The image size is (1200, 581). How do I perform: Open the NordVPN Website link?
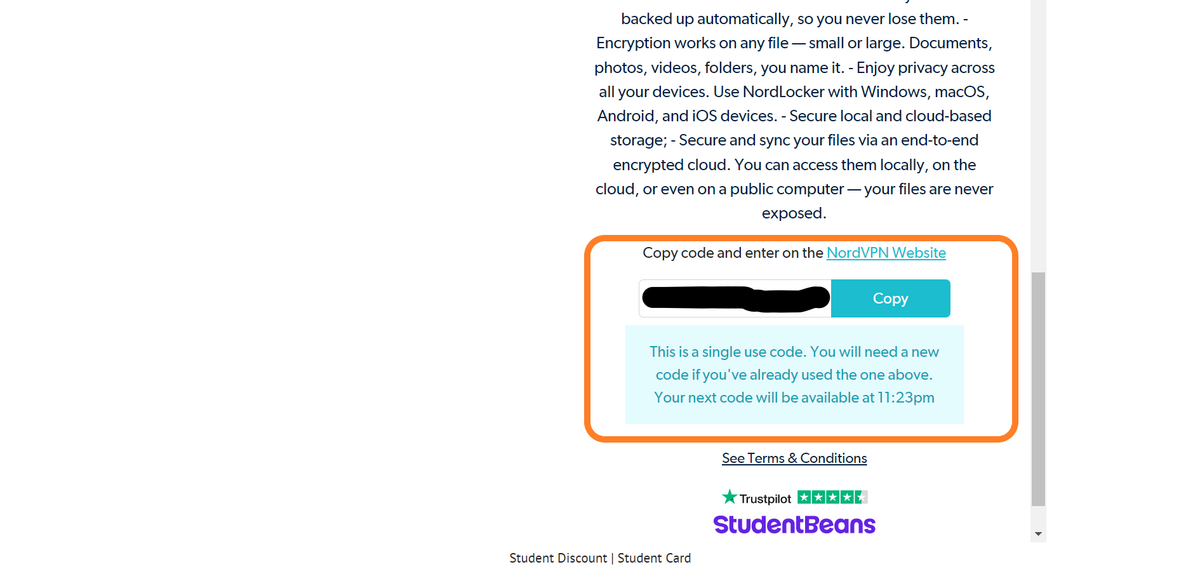click(x=886, y=253)
